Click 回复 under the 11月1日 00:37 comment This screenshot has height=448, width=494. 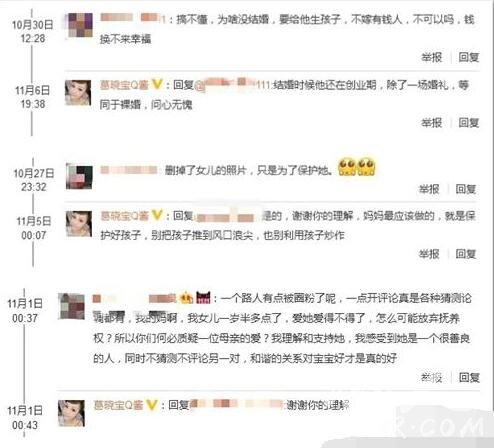pyautogui.click(x=469, y=377)
